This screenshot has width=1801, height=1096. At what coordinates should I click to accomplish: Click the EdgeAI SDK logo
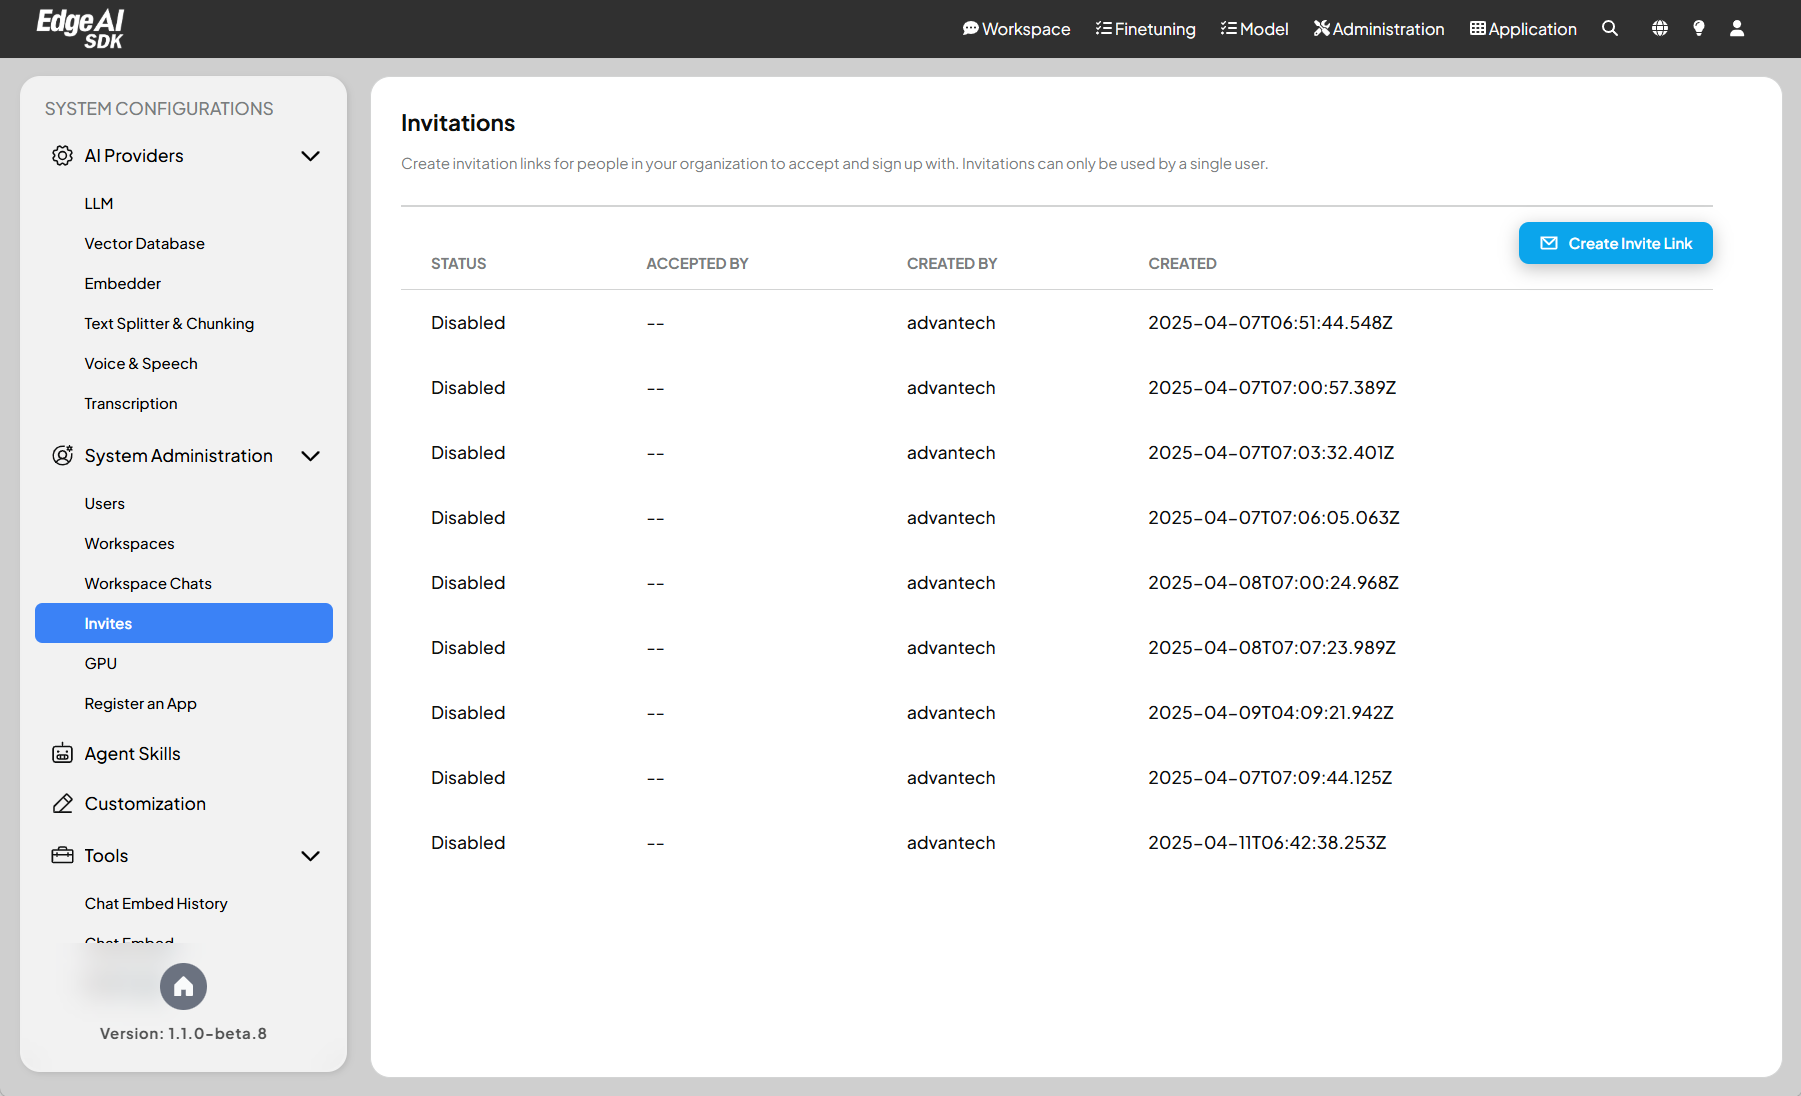pyautogui.click(x=80, y=29)
